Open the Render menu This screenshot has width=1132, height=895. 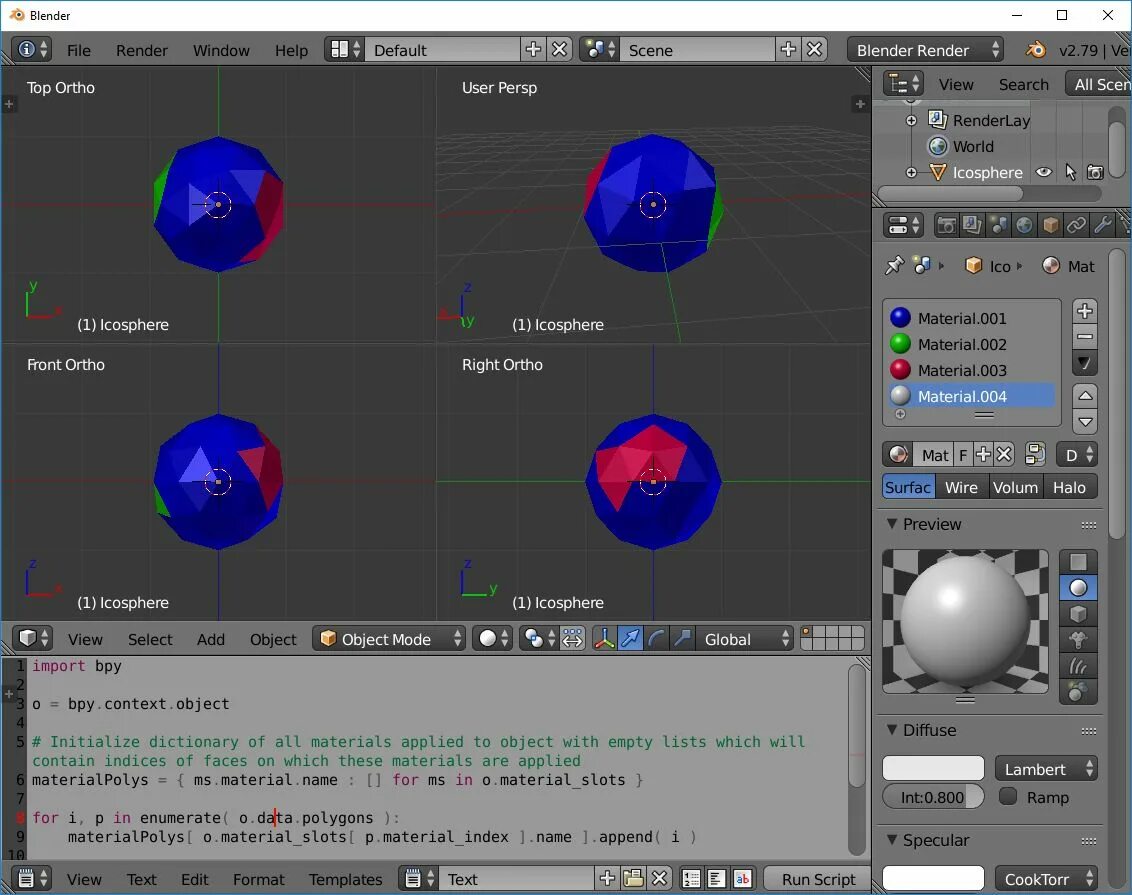click(x=142, y=50)
